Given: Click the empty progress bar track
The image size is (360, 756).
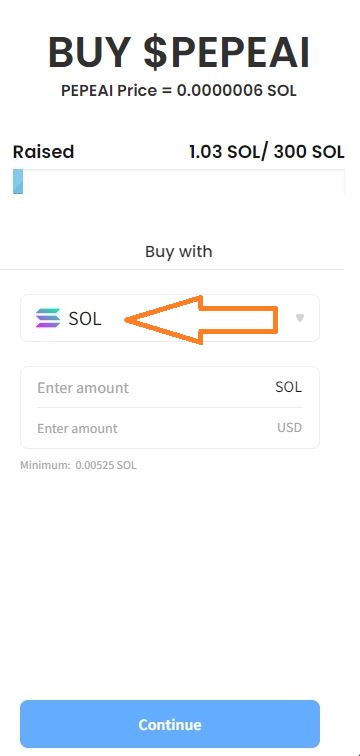Looking at the screenshot, I should click(184, 182).
